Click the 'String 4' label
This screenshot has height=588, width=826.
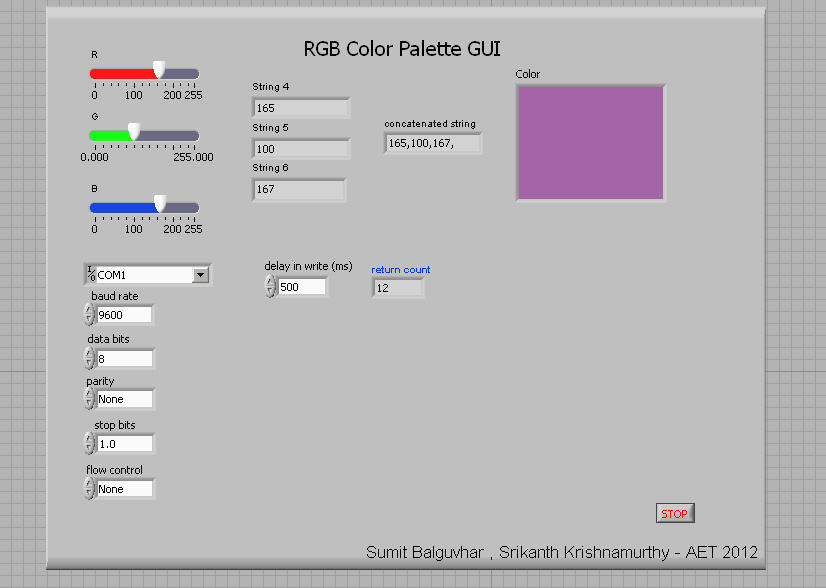[x=271, y=87]
